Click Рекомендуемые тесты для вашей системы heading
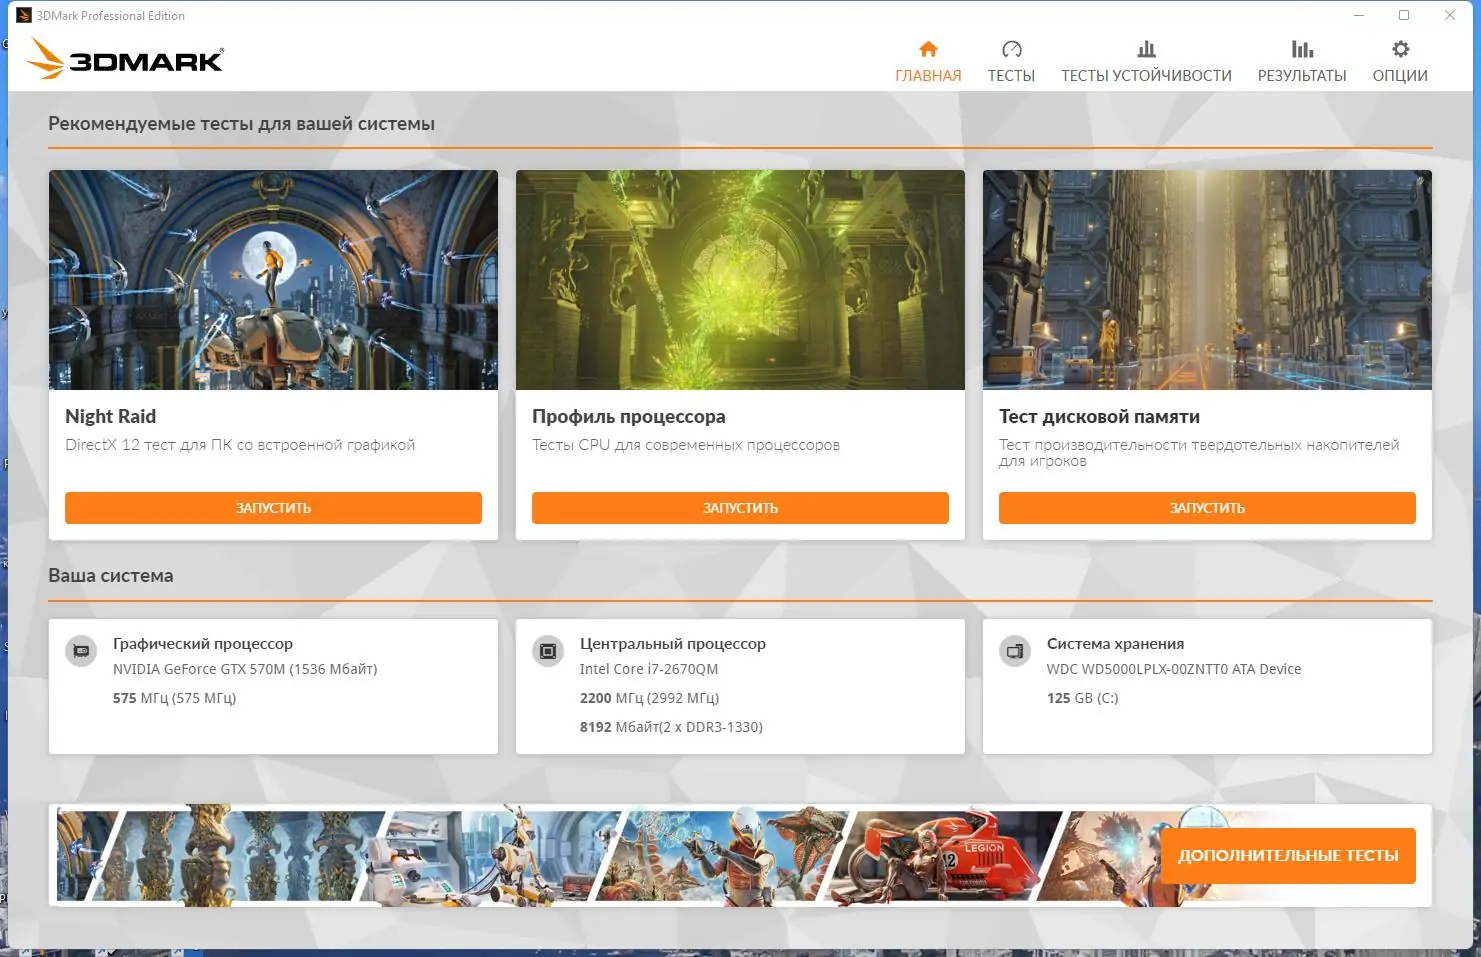Image resolution: width=1481 pixels, height=957 pixels. pos(241,124)
